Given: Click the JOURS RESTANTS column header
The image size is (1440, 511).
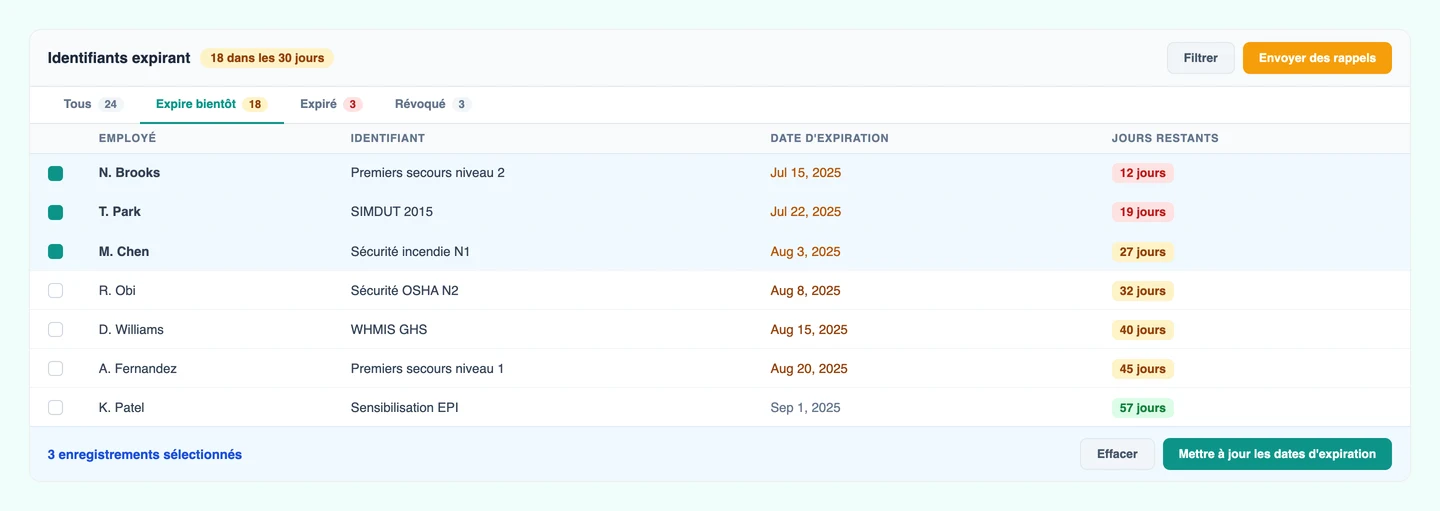Looking at the screenshot, I should click(x=1165, y=138).
